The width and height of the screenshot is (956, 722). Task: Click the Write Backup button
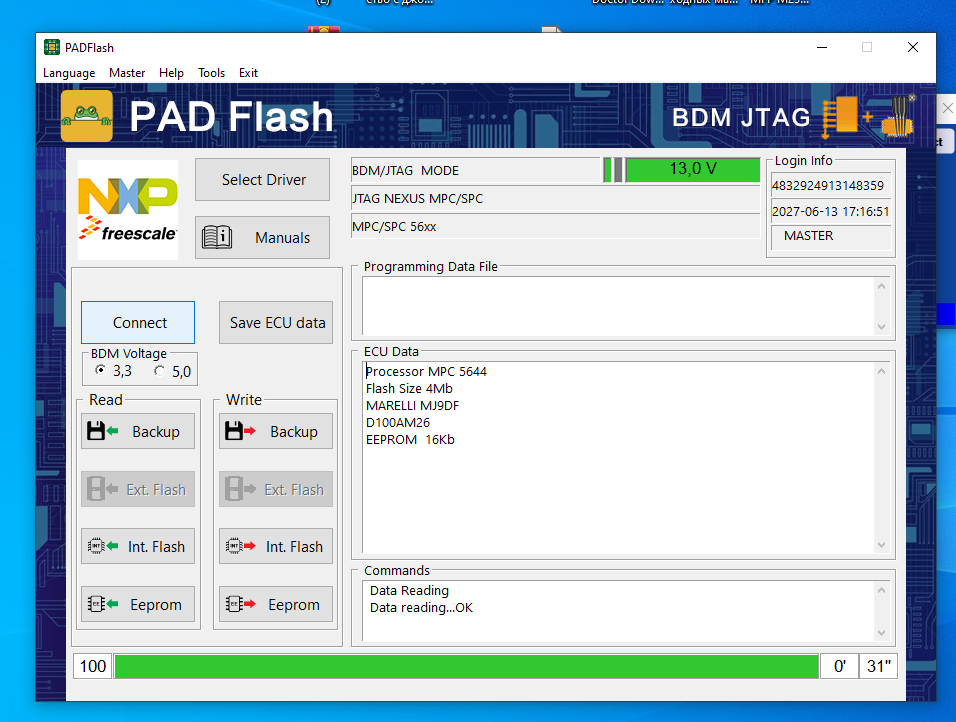276,431
